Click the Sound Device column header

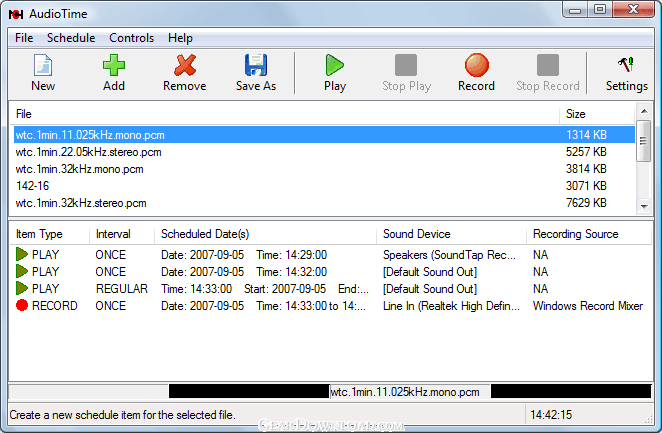coord(451,234)
